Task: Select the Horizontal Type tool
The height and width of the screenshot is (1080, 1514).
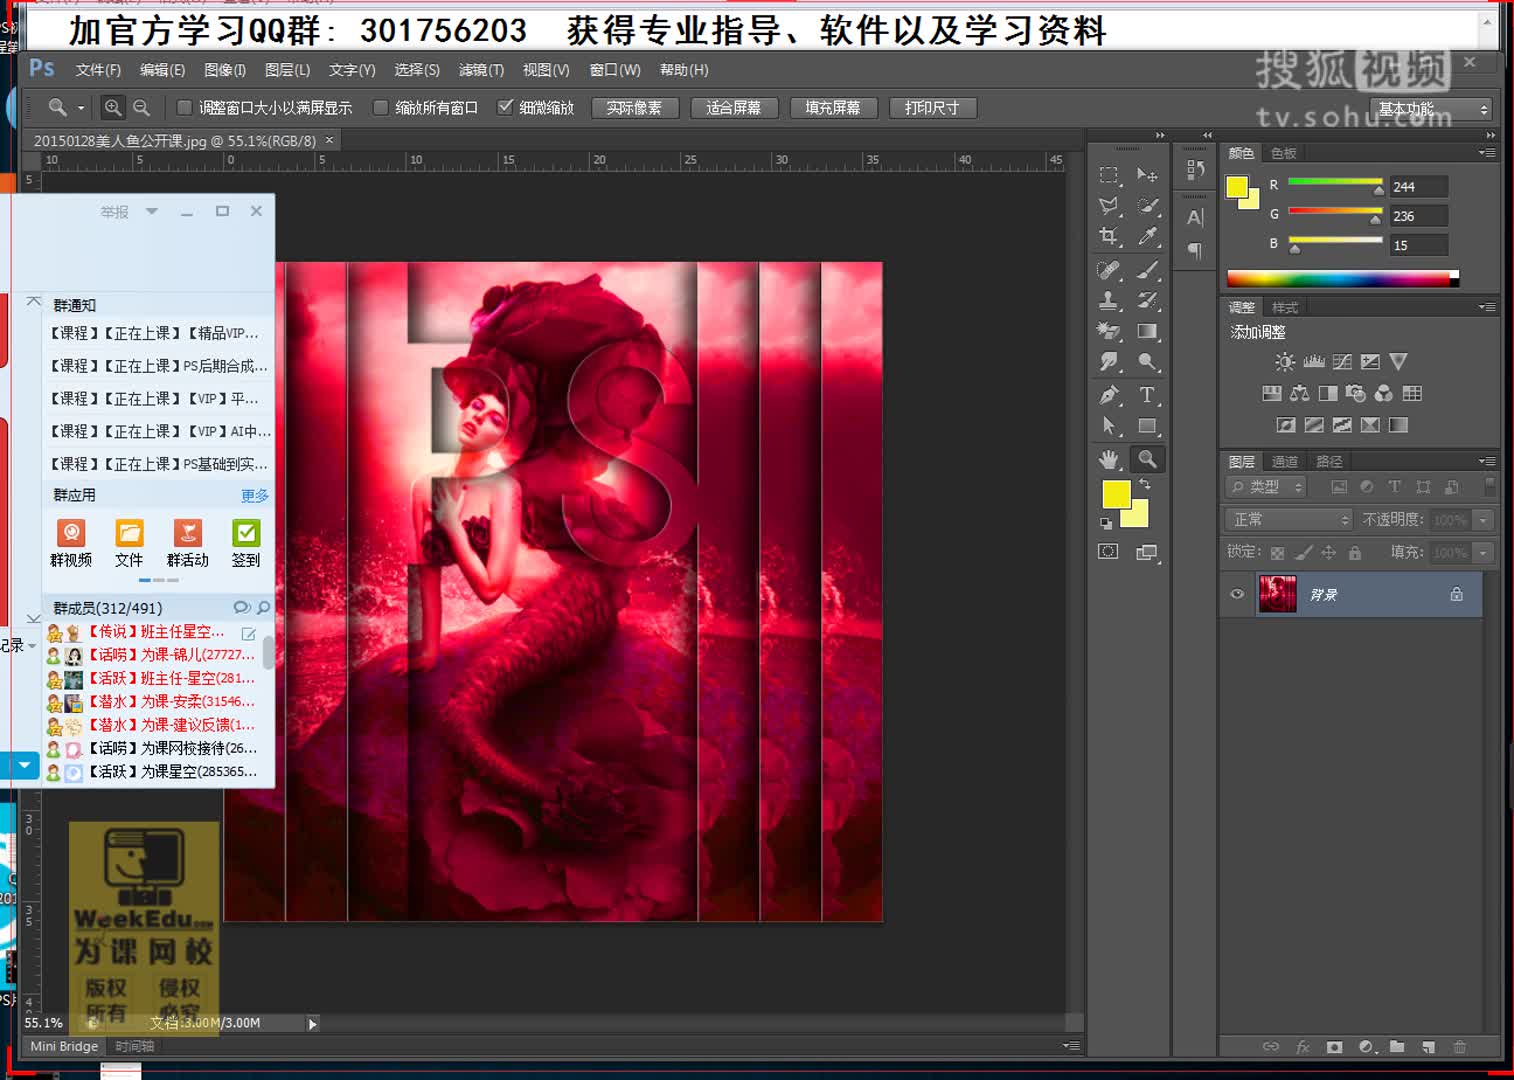Action: tap(1147, 395)
